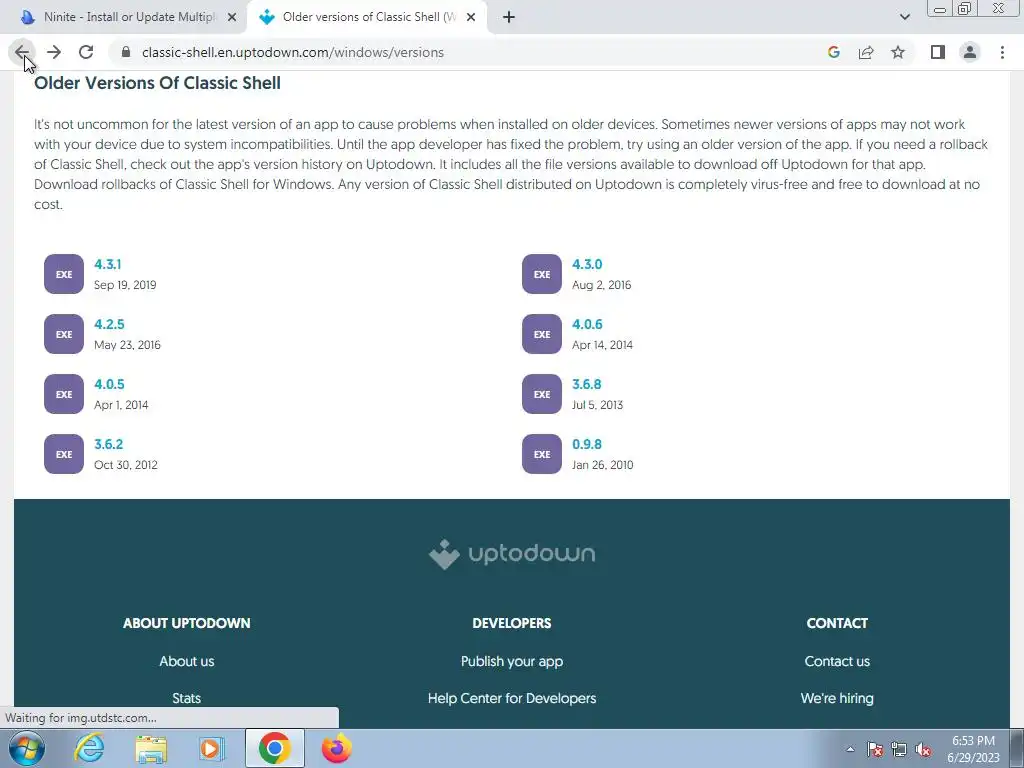Open the Publish your app link
Screen dimensions: 1024x768
pos(512,662)
